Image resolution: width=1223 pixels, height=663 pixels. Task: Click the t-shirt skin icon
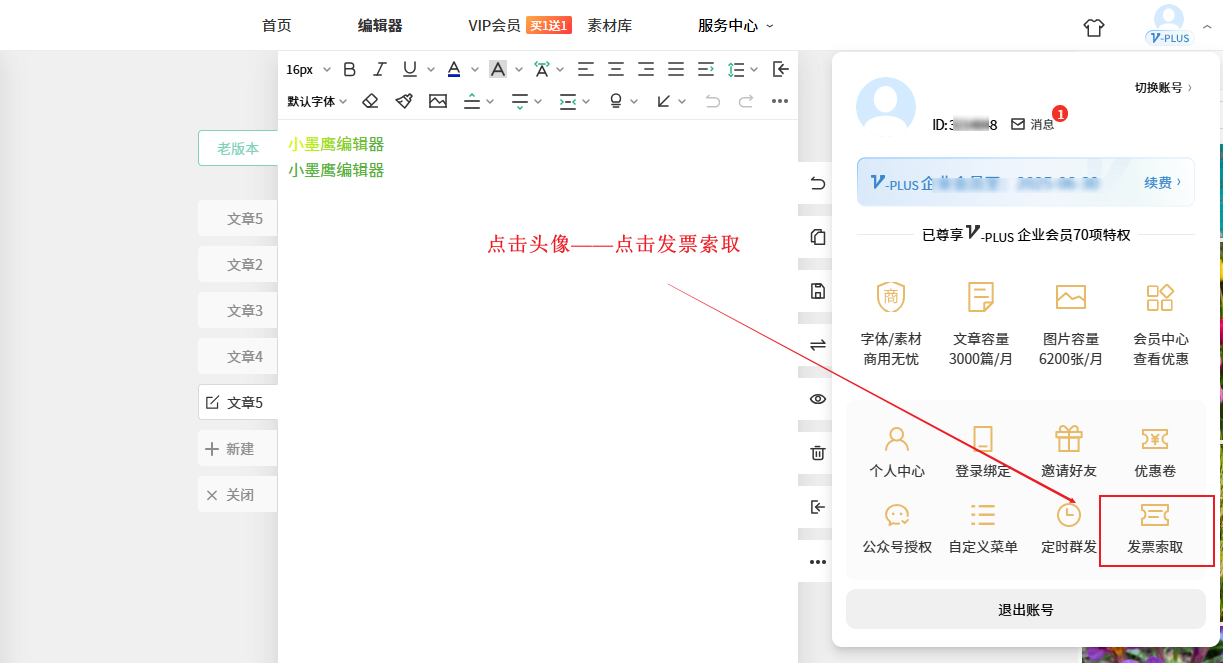pyautogui.click(x=1094, y=27)
